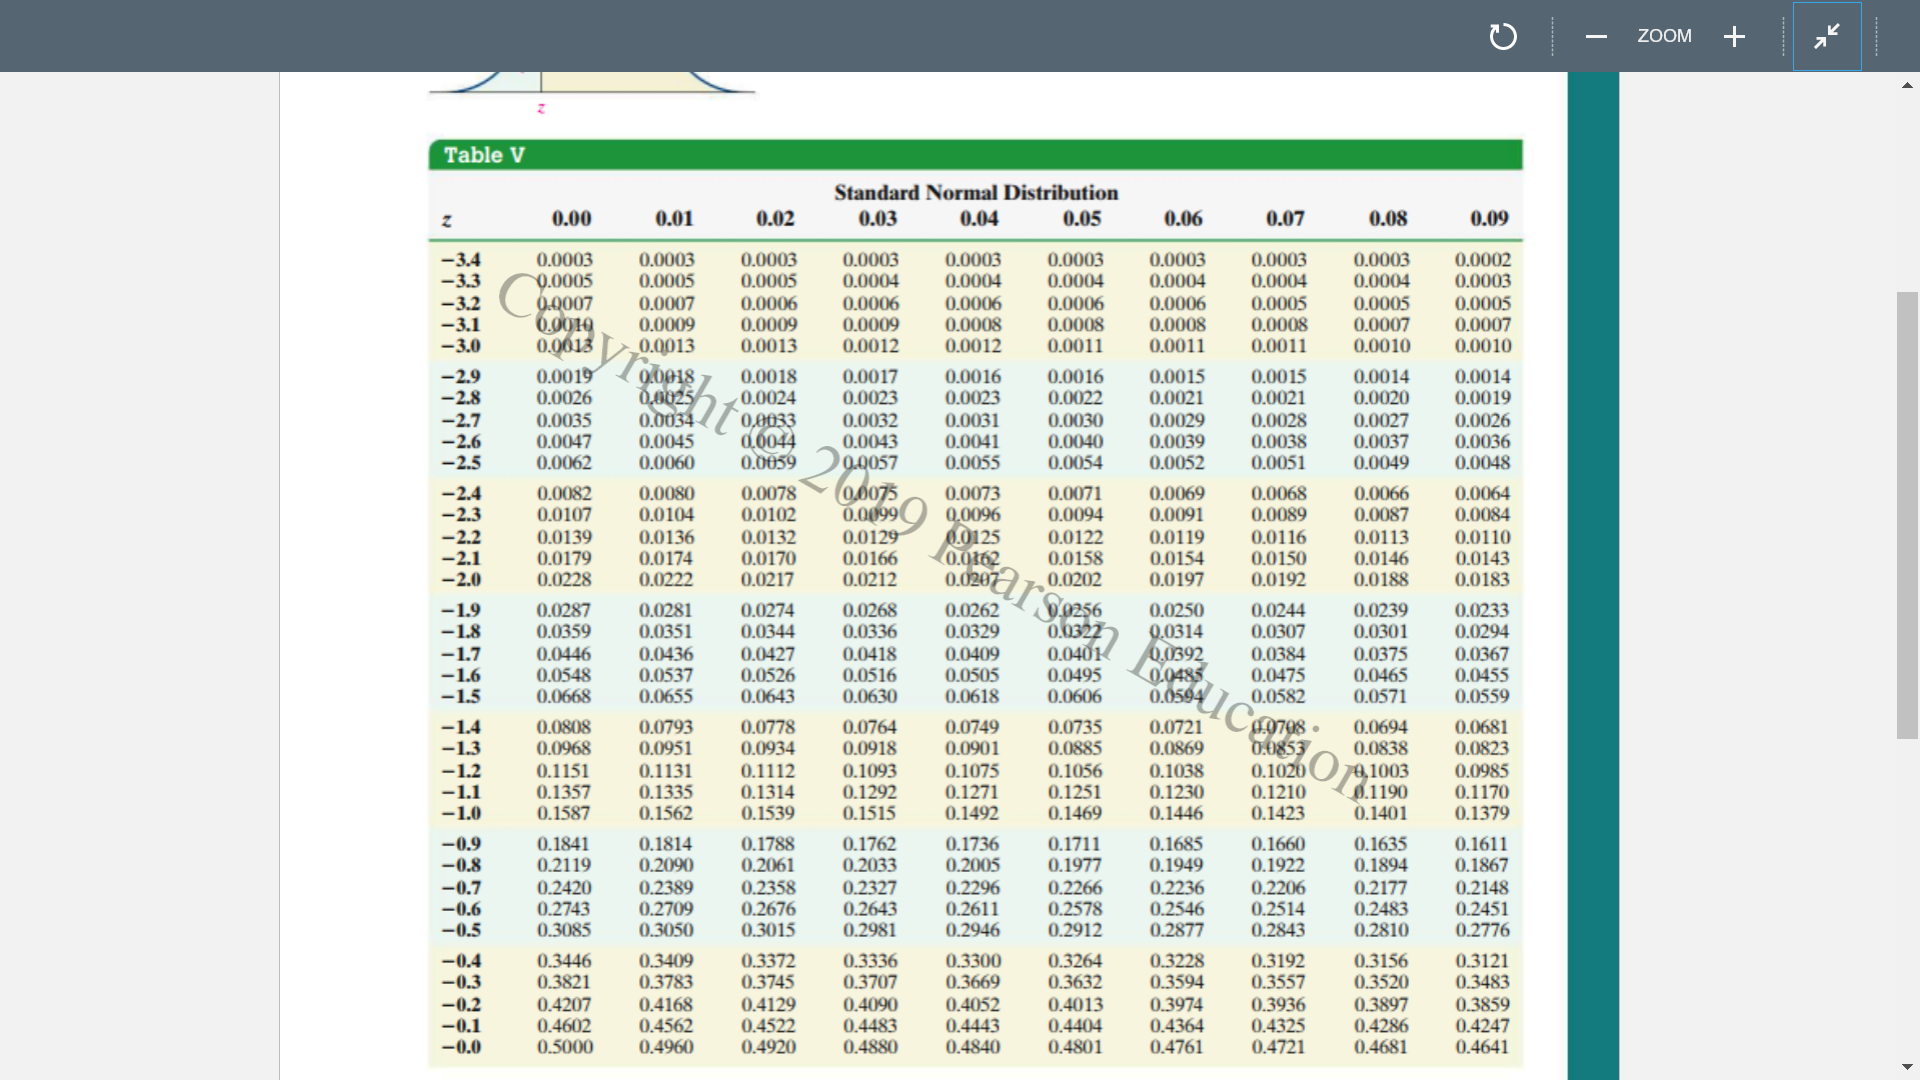
Task: Click the 0.0002 cell in row -3.4
Action: (1482, 260)
